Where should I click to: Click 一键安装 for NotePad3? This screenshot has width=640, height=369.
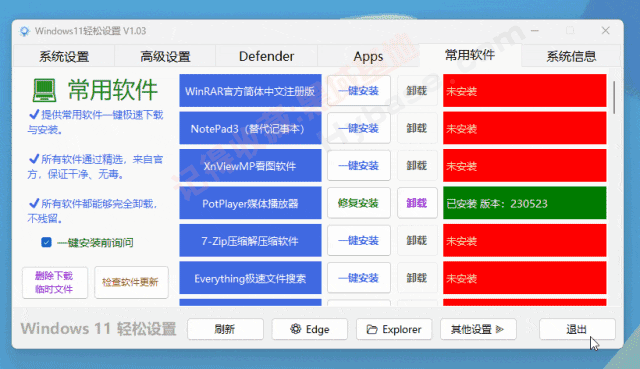pyautogui.click(x=359, y=128)
